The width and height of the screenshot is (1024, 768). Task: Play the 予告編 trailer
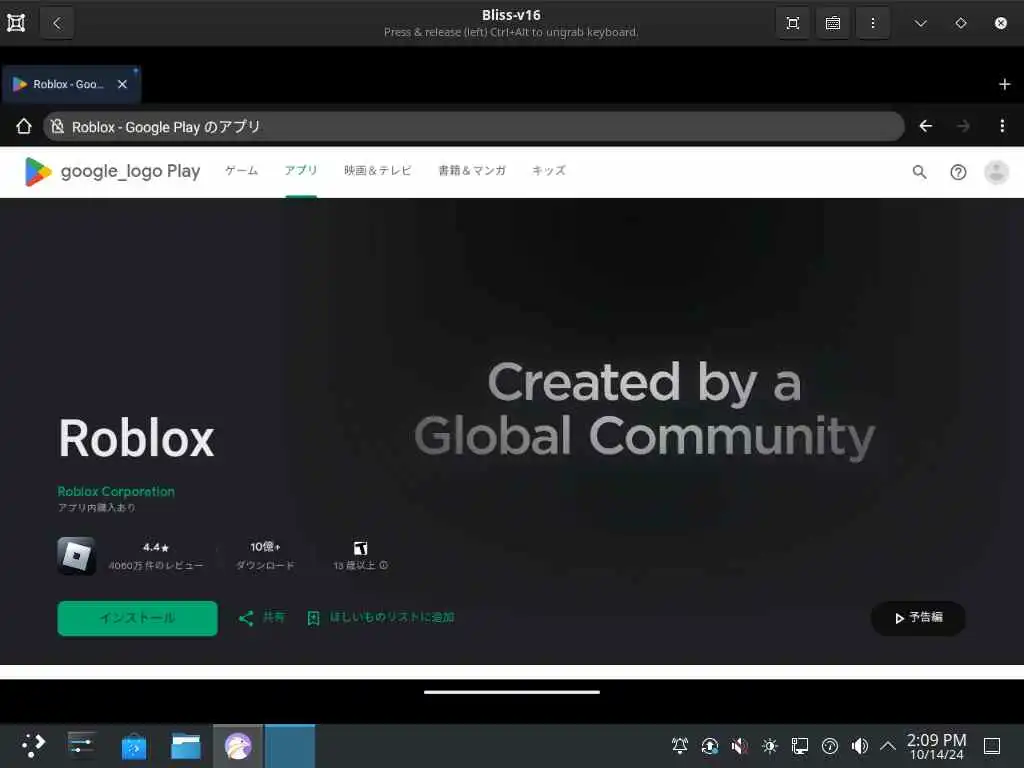(x=918, y=618)
